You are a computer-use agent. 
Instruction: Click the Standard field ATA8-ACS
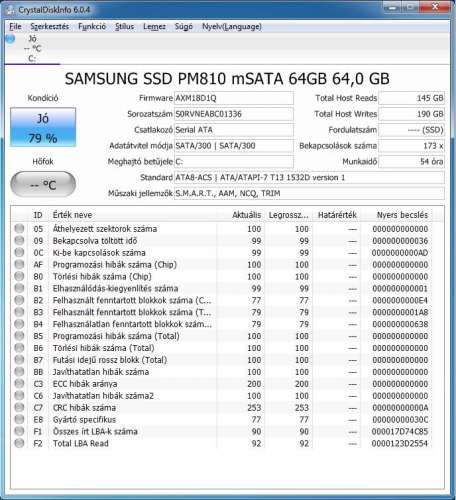click(309, 178)
